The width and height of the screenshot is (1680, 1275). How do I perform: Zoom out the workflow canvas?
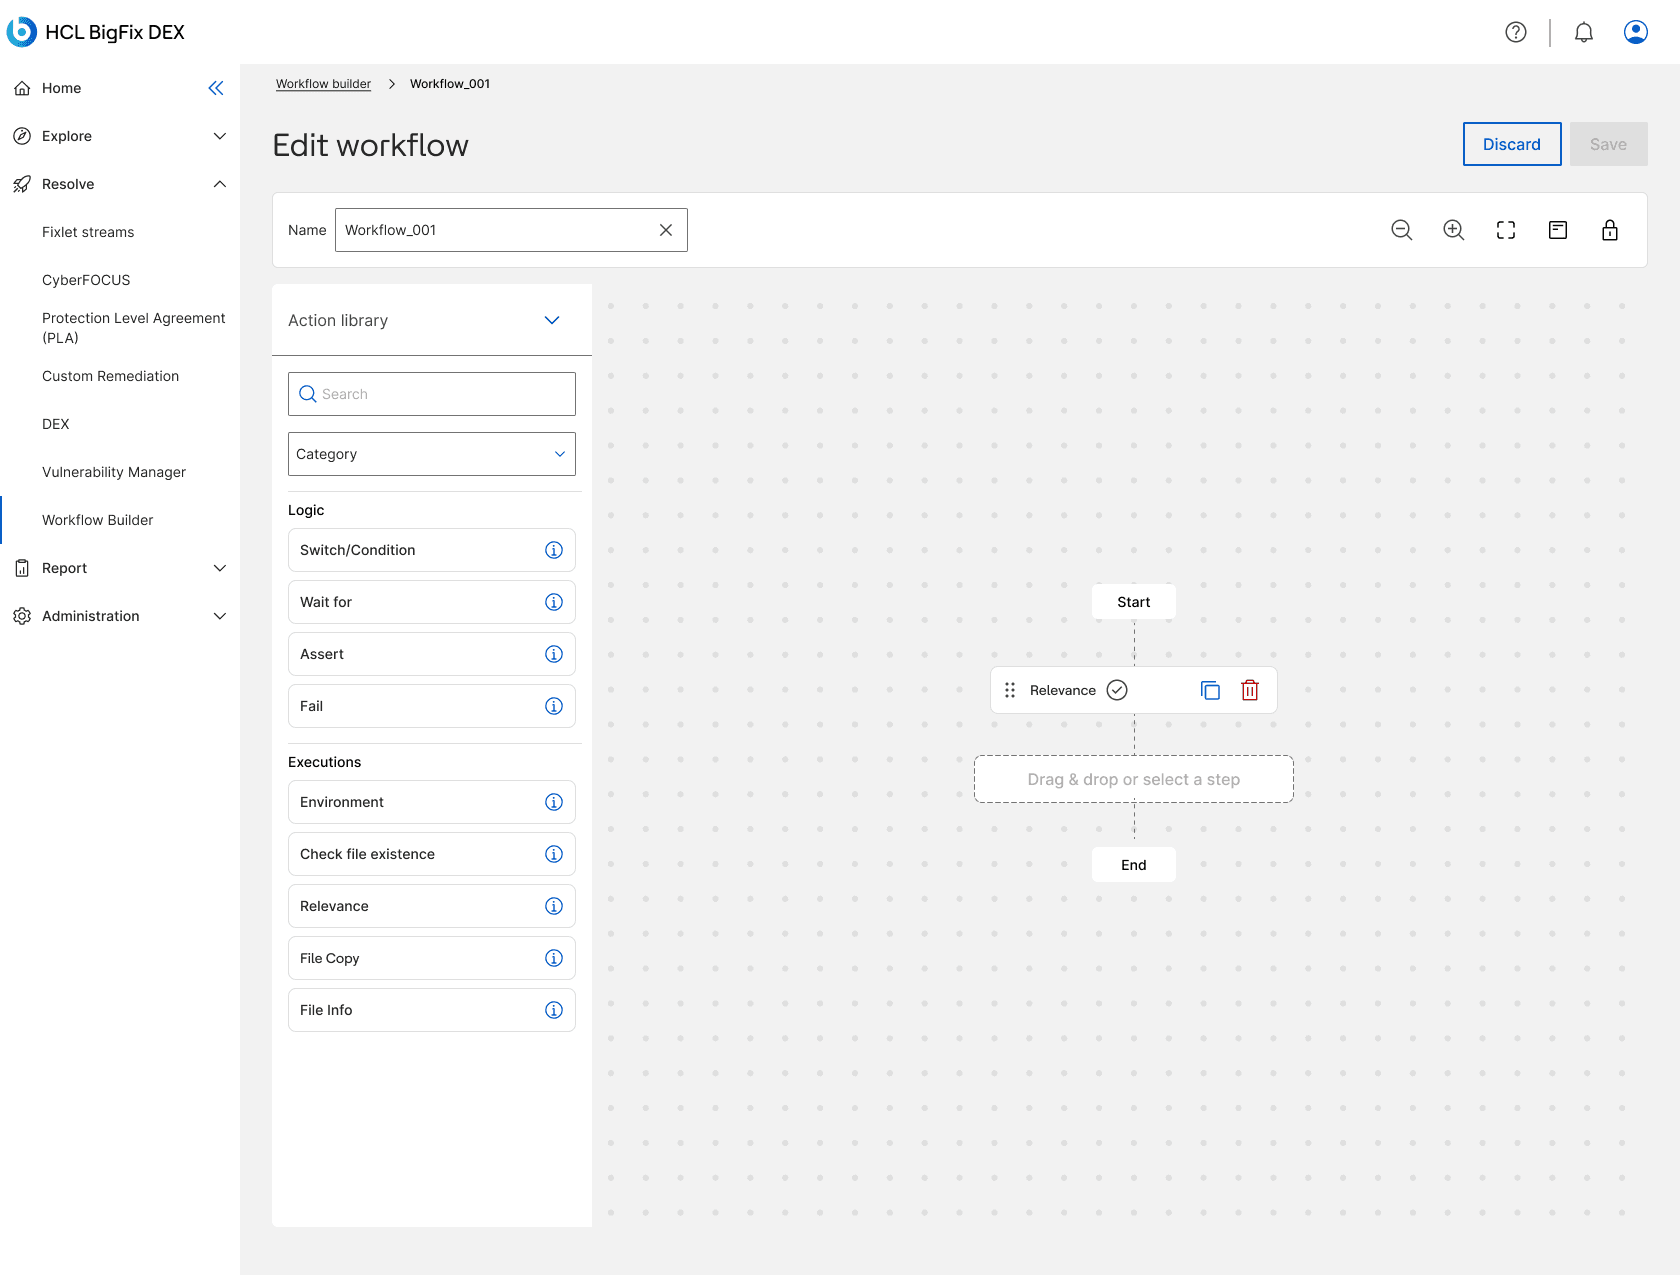click(x=1402, y=230)
